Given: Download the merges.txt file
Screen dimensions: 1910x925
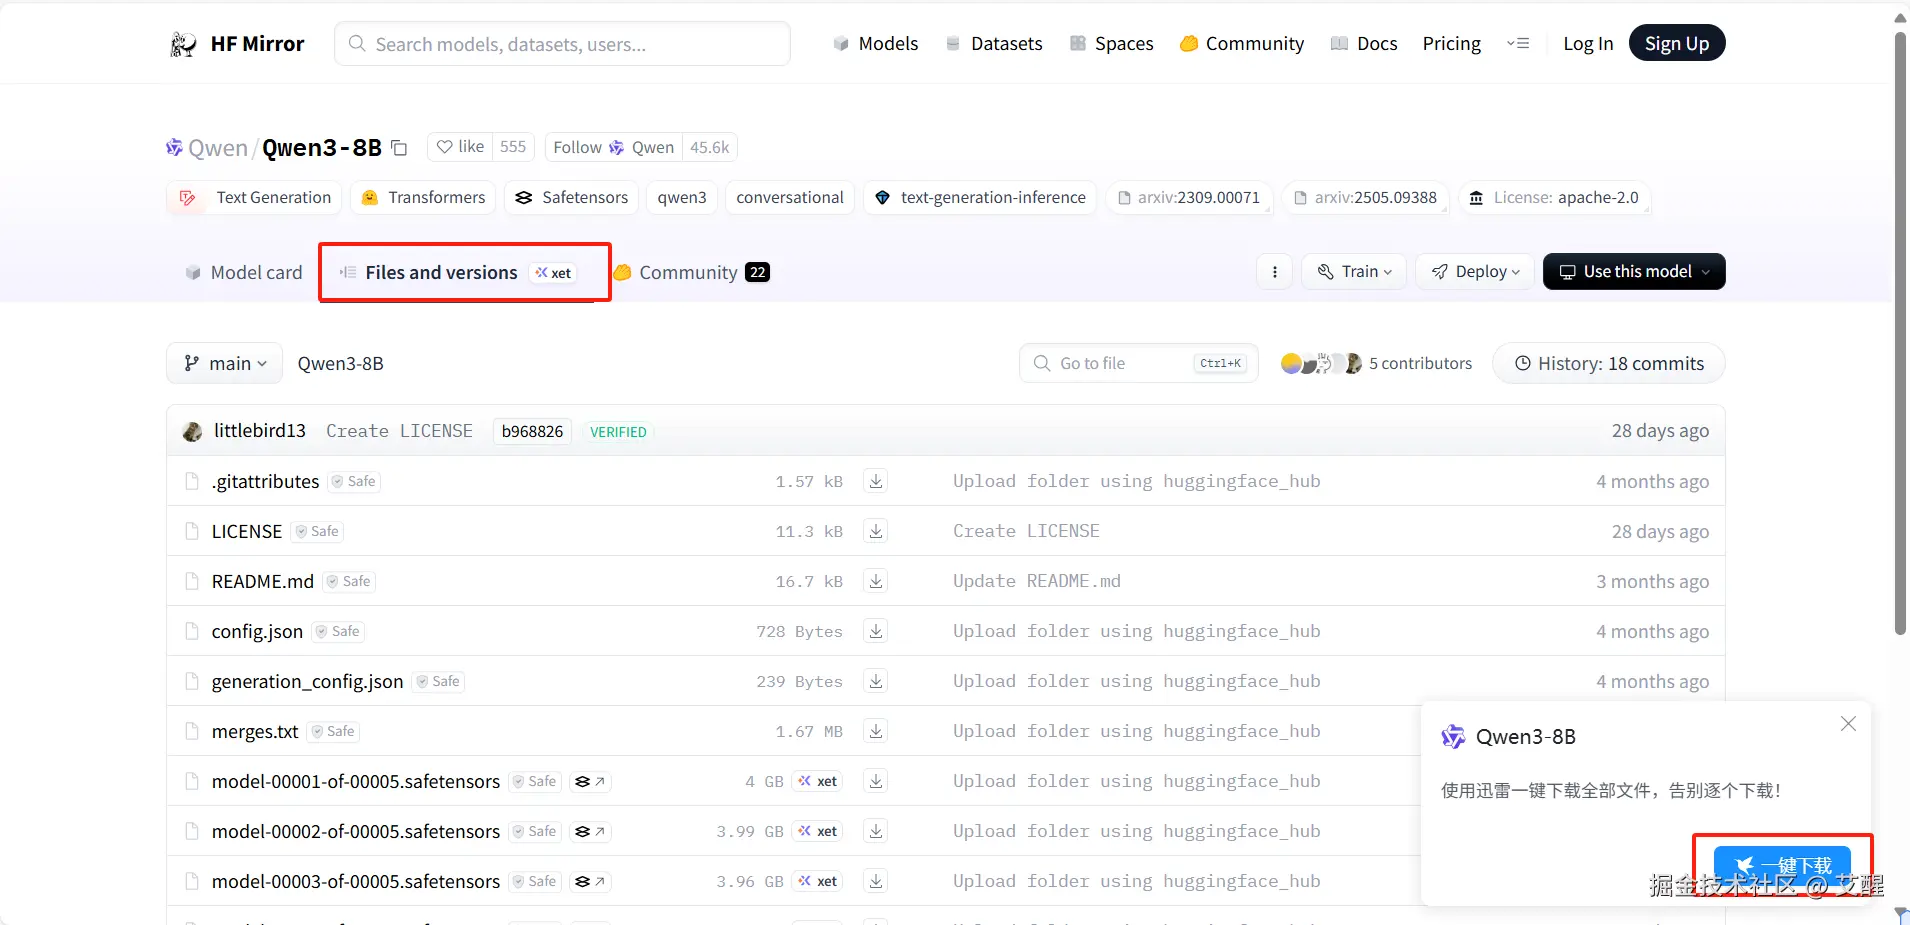Looking at the screenshot, I should click(876, 731).
